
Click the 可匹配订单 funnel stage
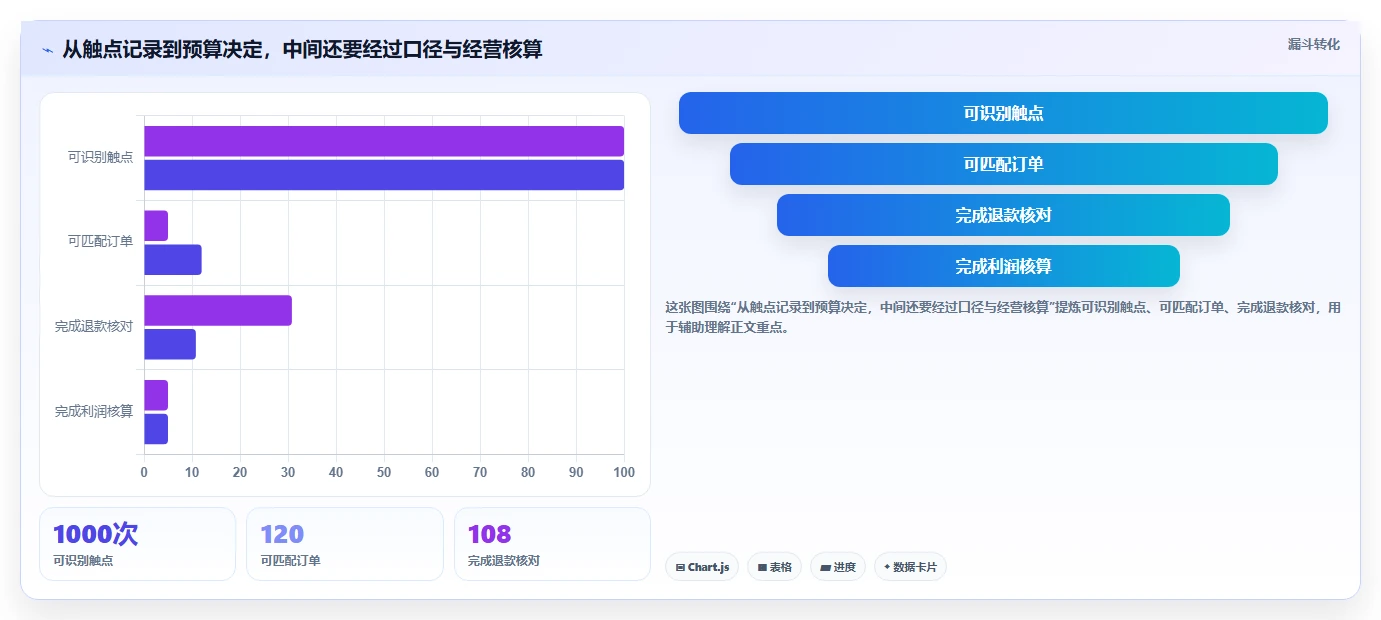[1003, 164]
